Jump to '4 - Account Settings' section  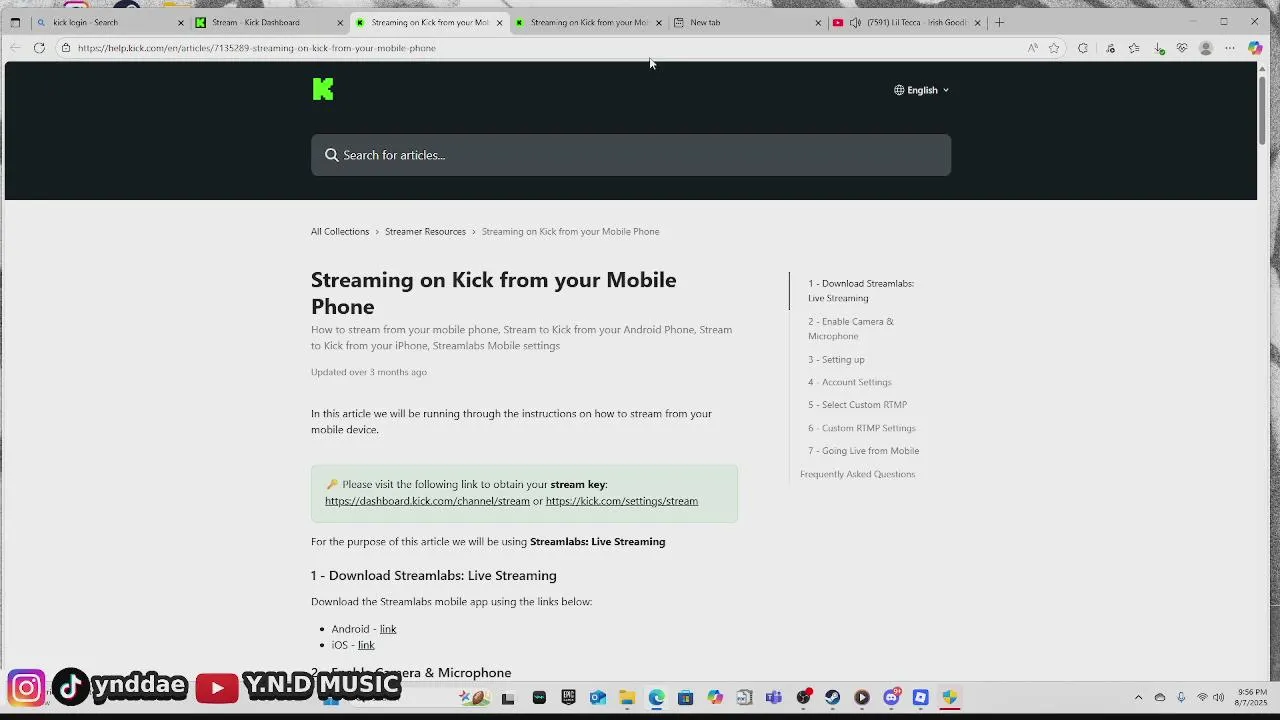[850, 382]
